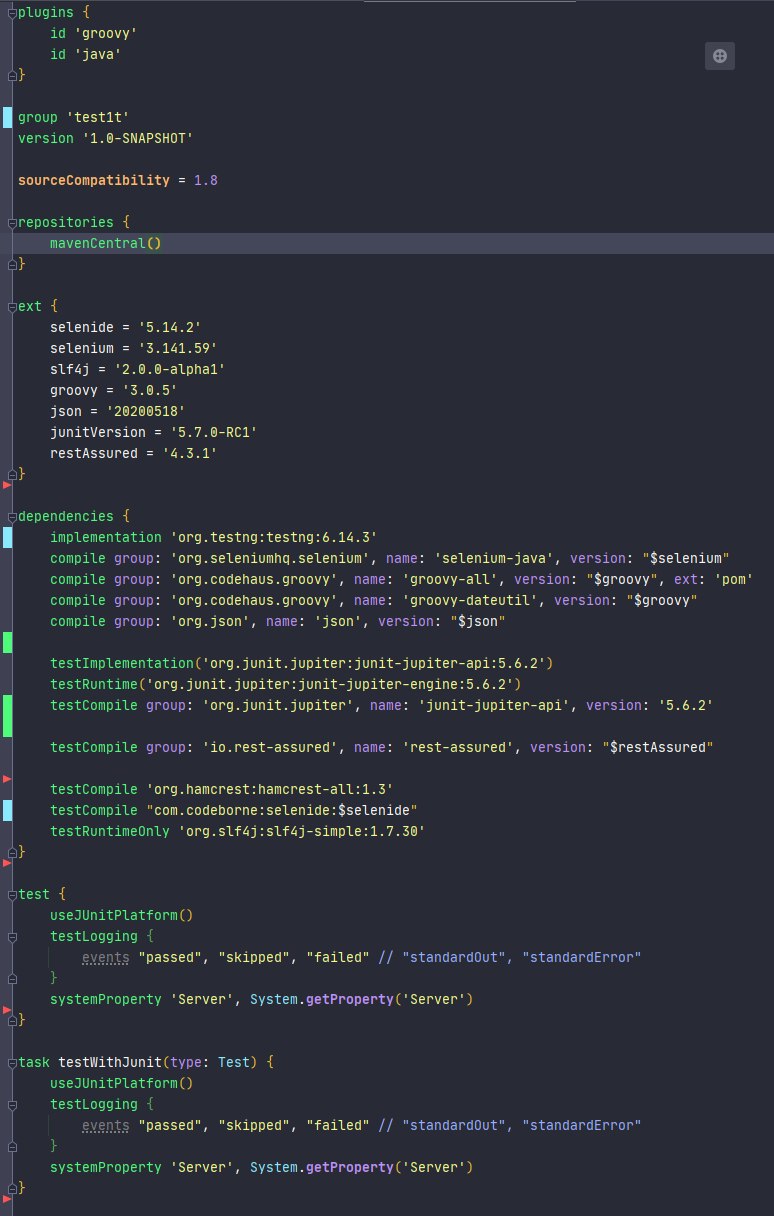Click fold end marker closing plugins block
This screenshot has width=774, height=1216.
click(x=11, y=75)
